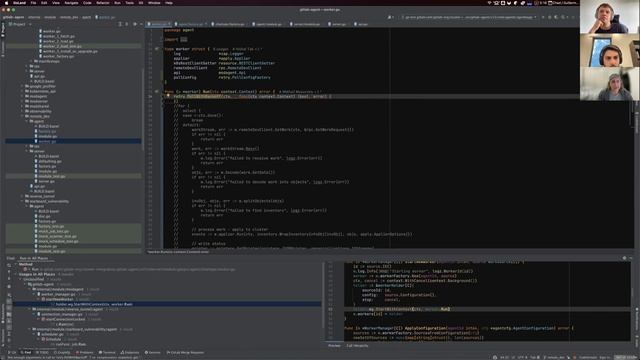Select the worker.go editor tab
Screen dimensions: 640x360
tap(159, 24)
